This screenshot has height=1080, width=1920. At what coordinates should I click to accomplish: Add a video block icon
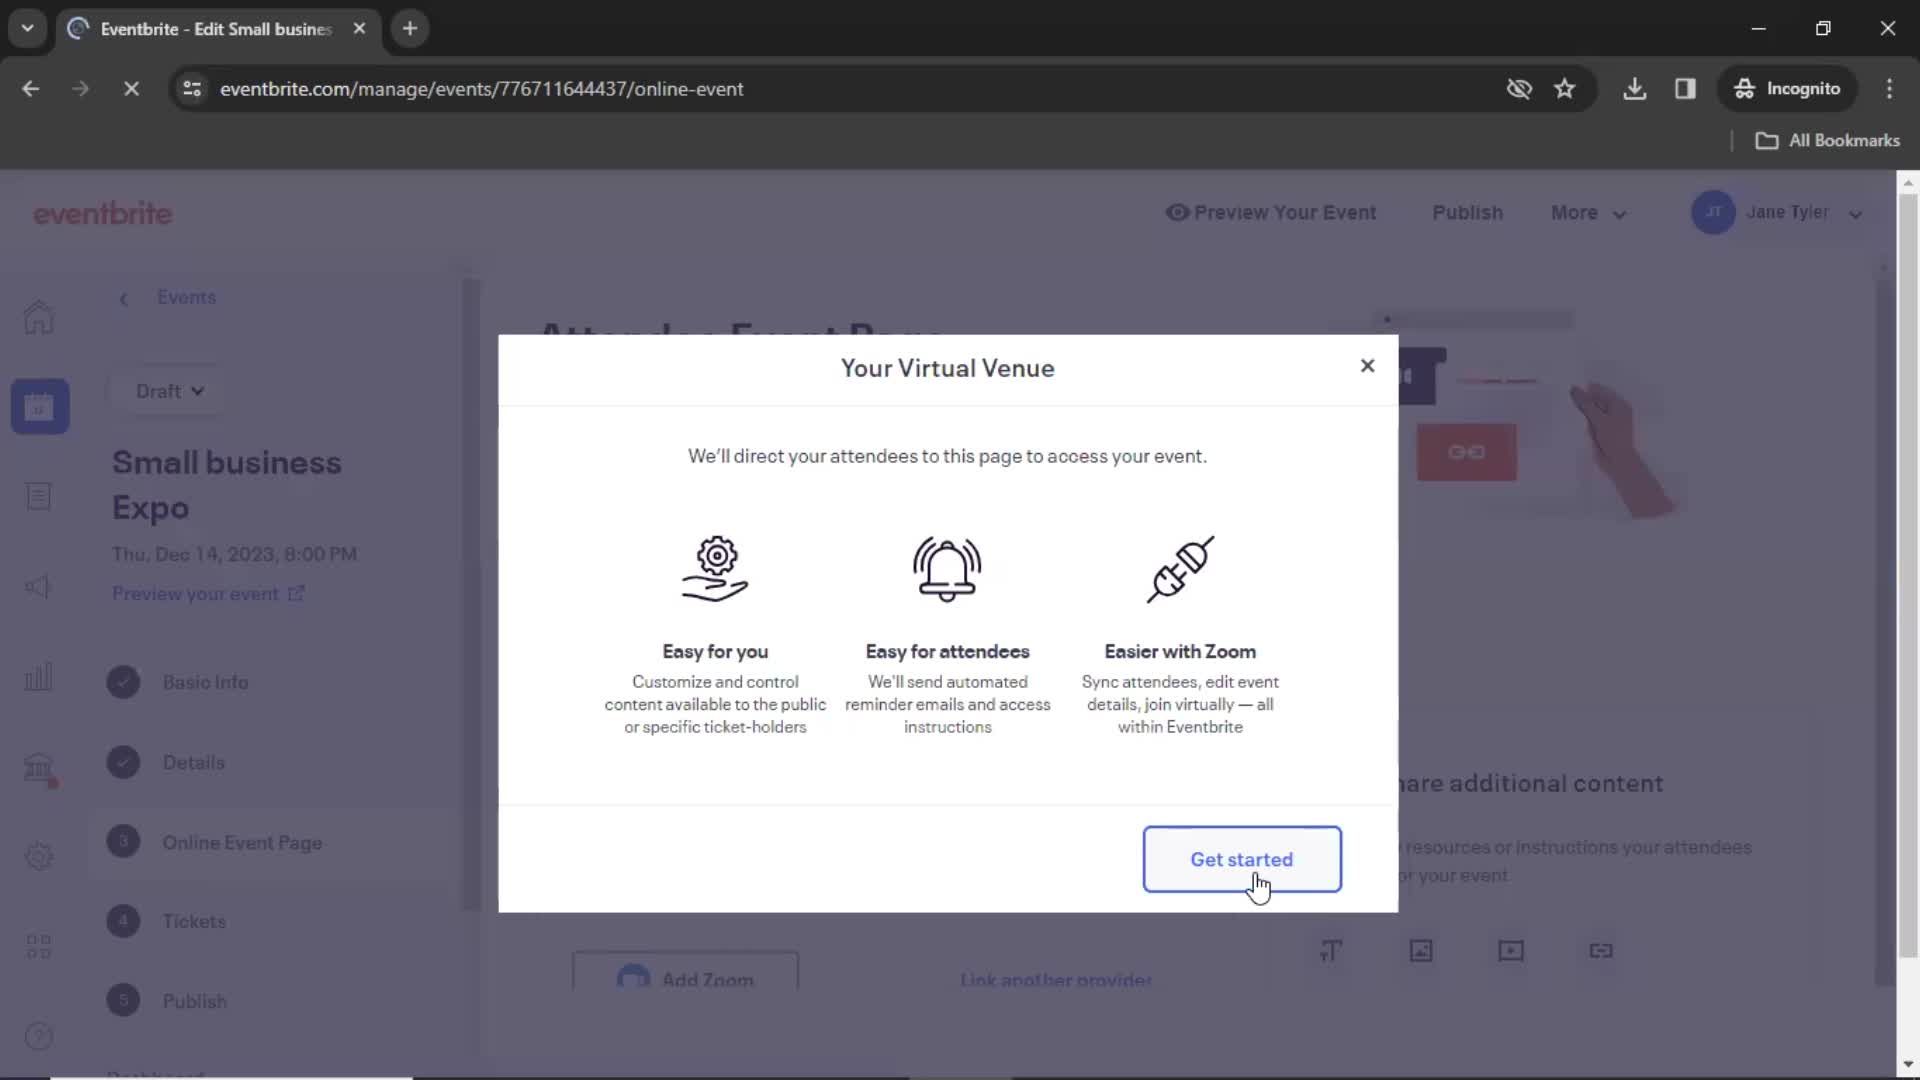pos(1511,951)
